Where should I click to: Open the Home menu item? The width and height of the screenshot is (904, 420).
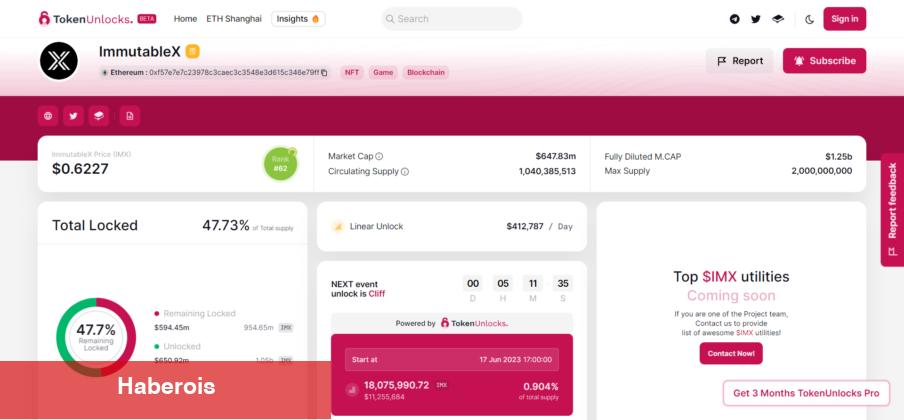pyautogui.click(x=185, y=18)
